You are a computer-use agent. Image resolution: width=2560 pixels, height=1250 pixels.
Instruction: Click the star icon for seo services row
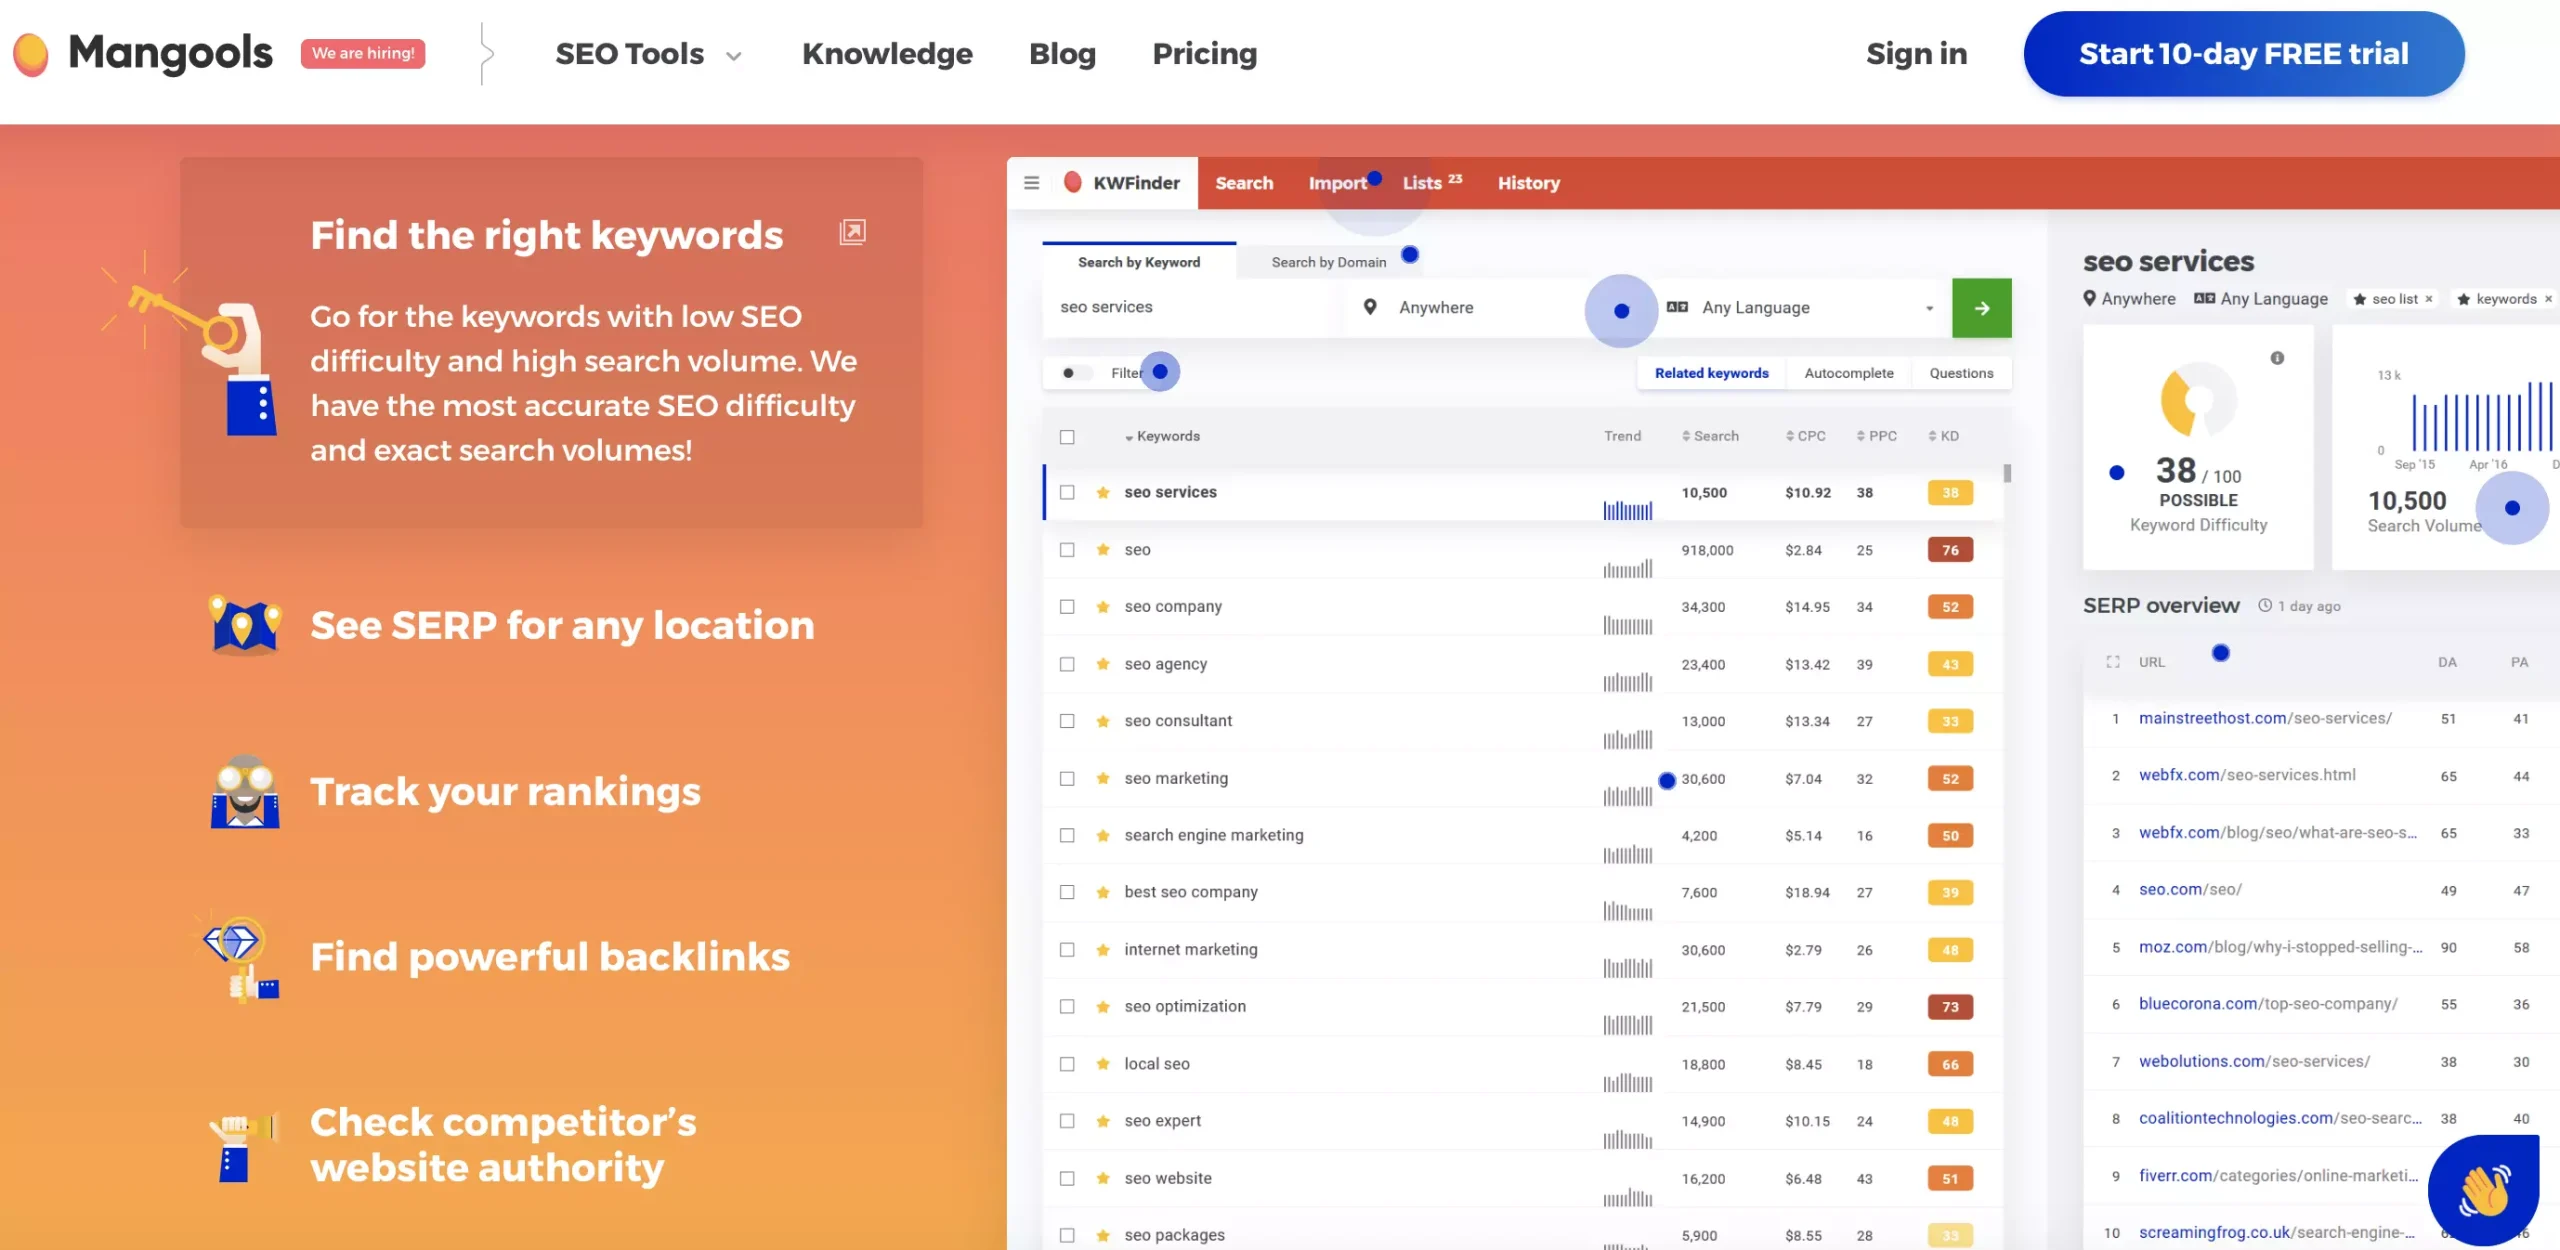coord(1103,492)
